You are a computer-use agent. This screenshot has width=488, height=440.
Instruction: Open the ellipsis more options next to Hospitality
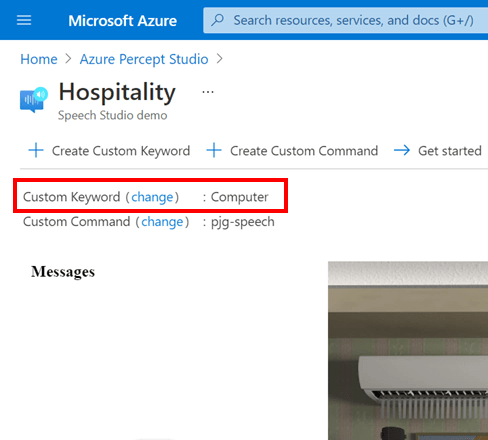point(208,92)
